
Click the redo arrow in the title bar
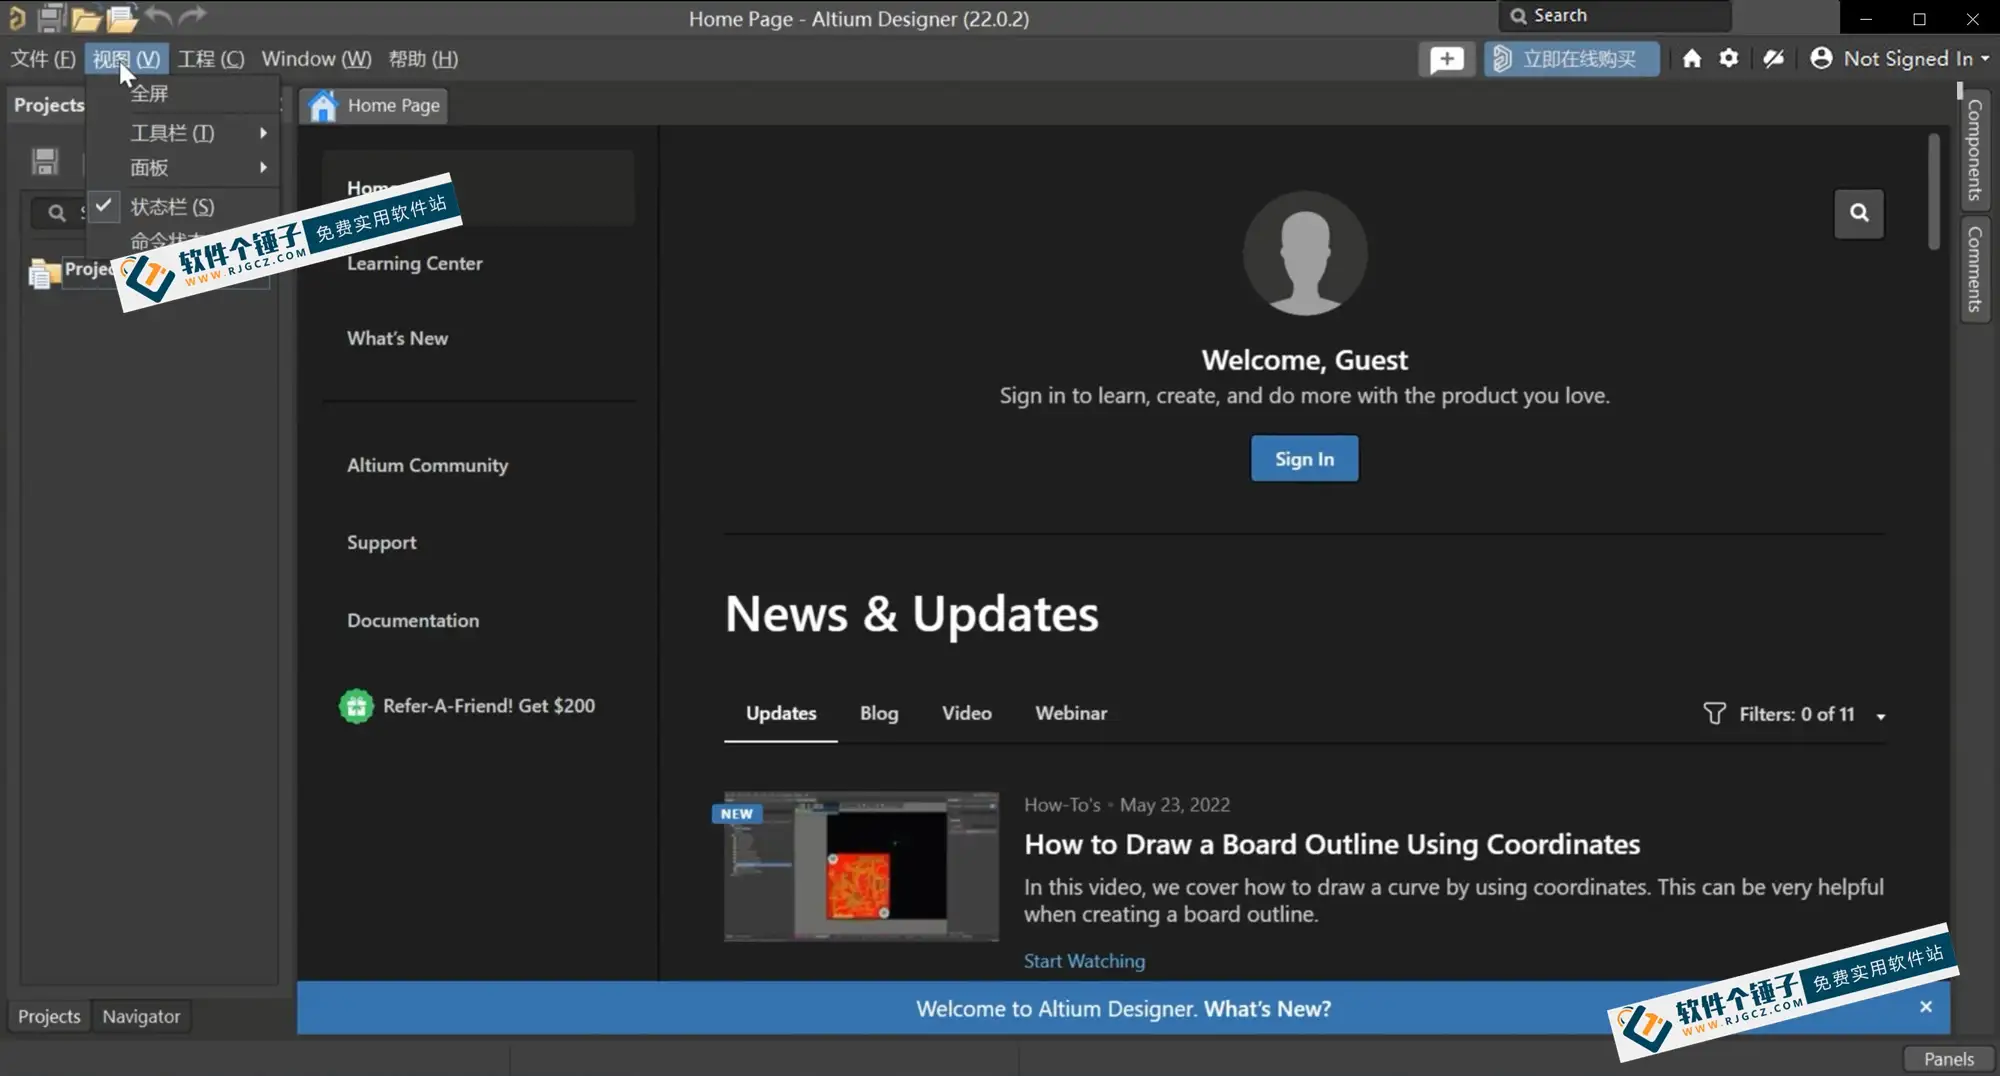tap(192, 15)
